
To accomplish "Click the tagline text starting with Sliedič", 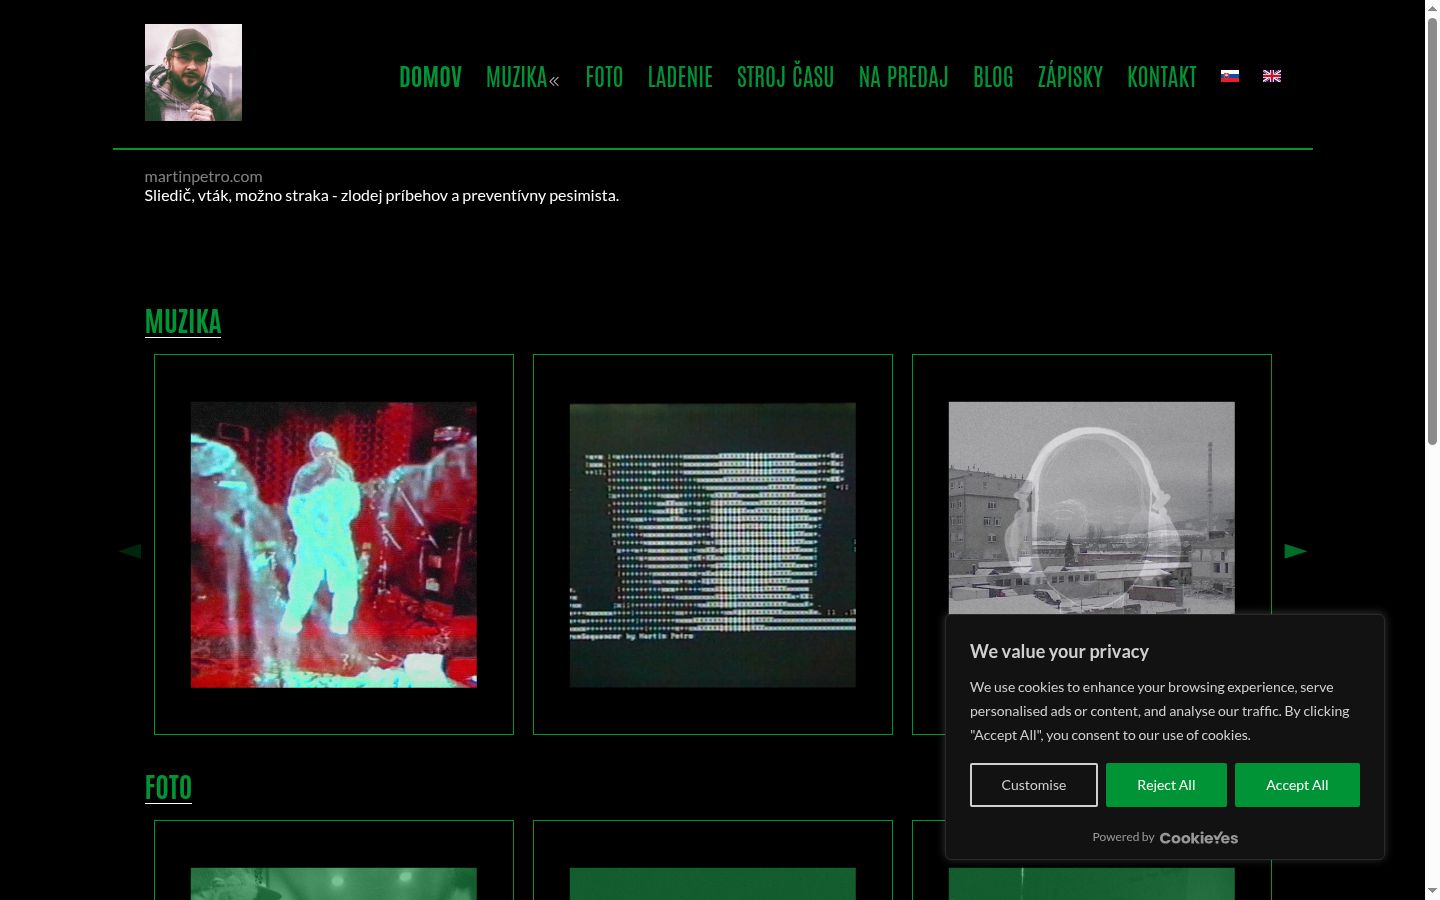I will click(x=382, y=195).
